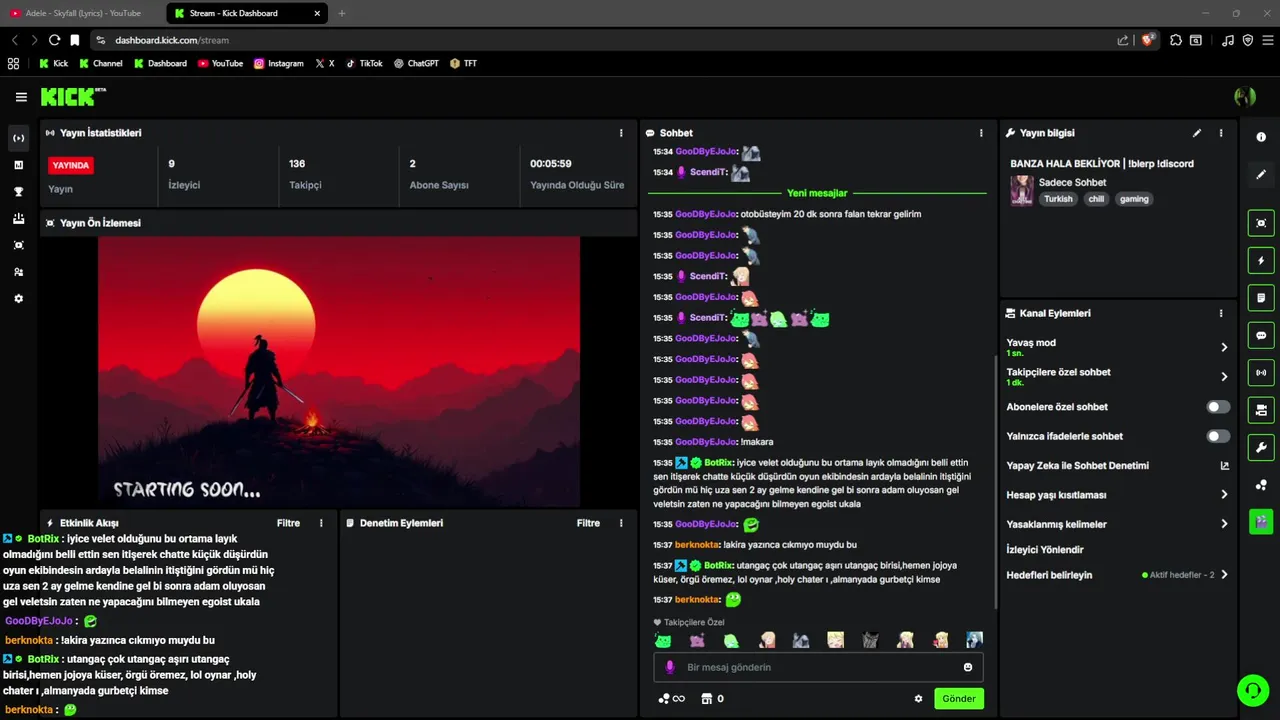Click the info icon in right rail

pos(1261,137)
